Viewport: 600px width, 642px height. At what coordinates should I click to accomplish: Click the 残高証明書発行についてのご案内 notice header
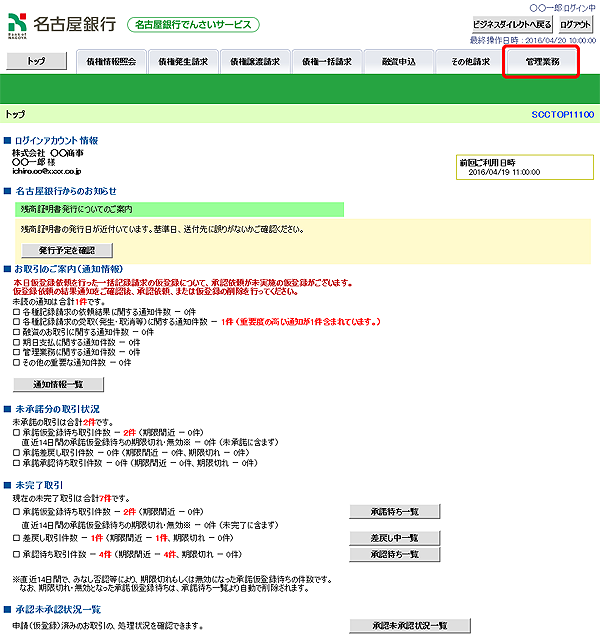[179, 209]
